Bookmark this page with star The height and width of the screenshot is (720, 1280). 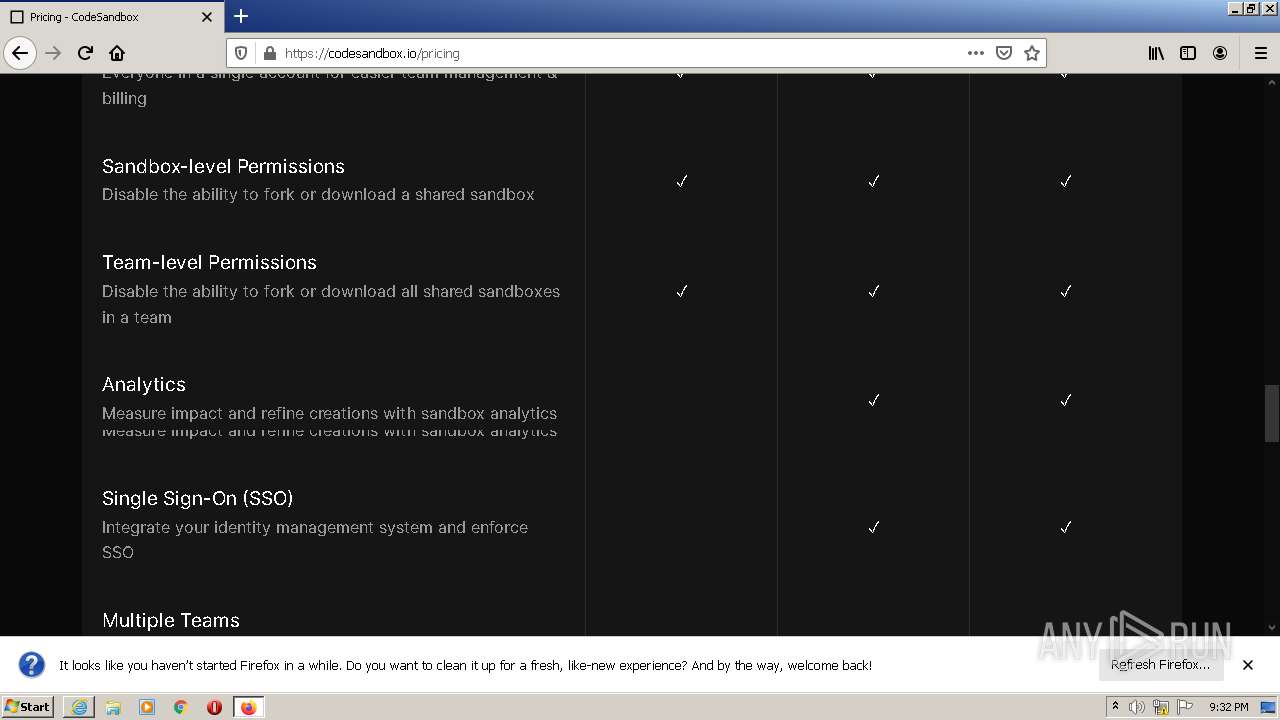pyautogui.click(x=1032, y=53)
